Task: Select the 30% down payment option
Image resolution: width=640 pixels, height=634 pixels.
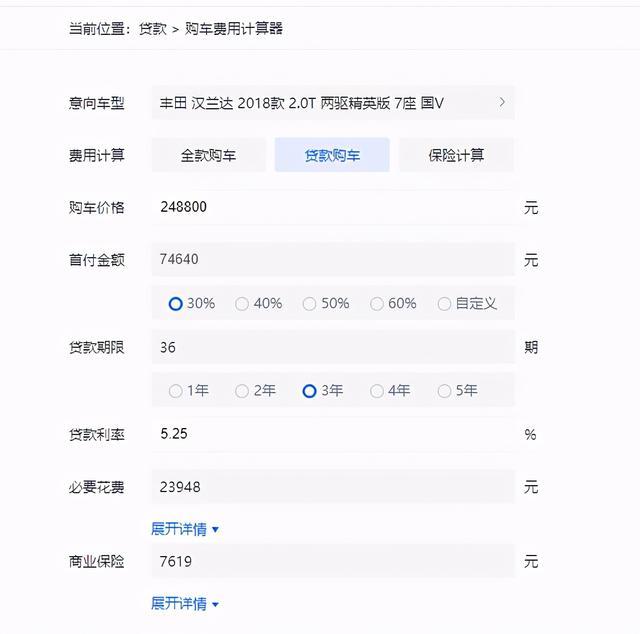Action: (x=191, y=304)
